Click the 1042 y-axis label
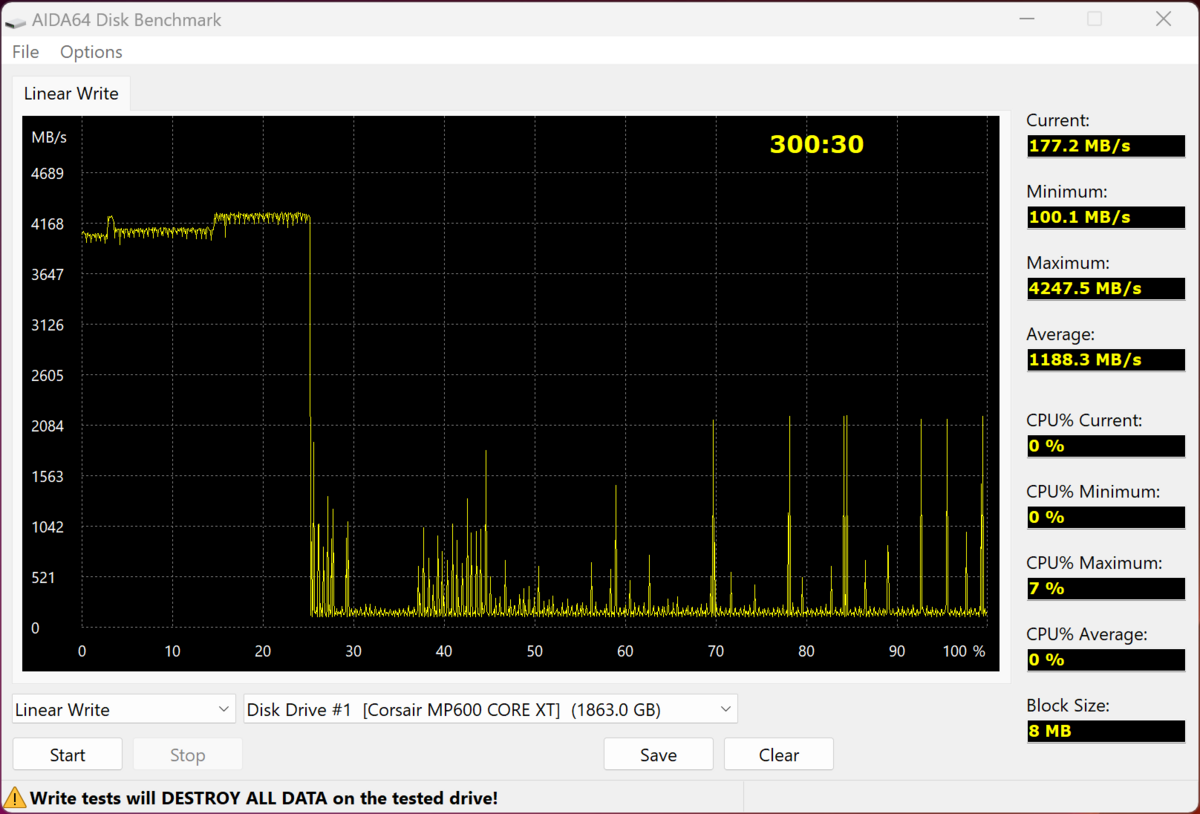This screenshot has height=814, width=1200. [48, 527]
